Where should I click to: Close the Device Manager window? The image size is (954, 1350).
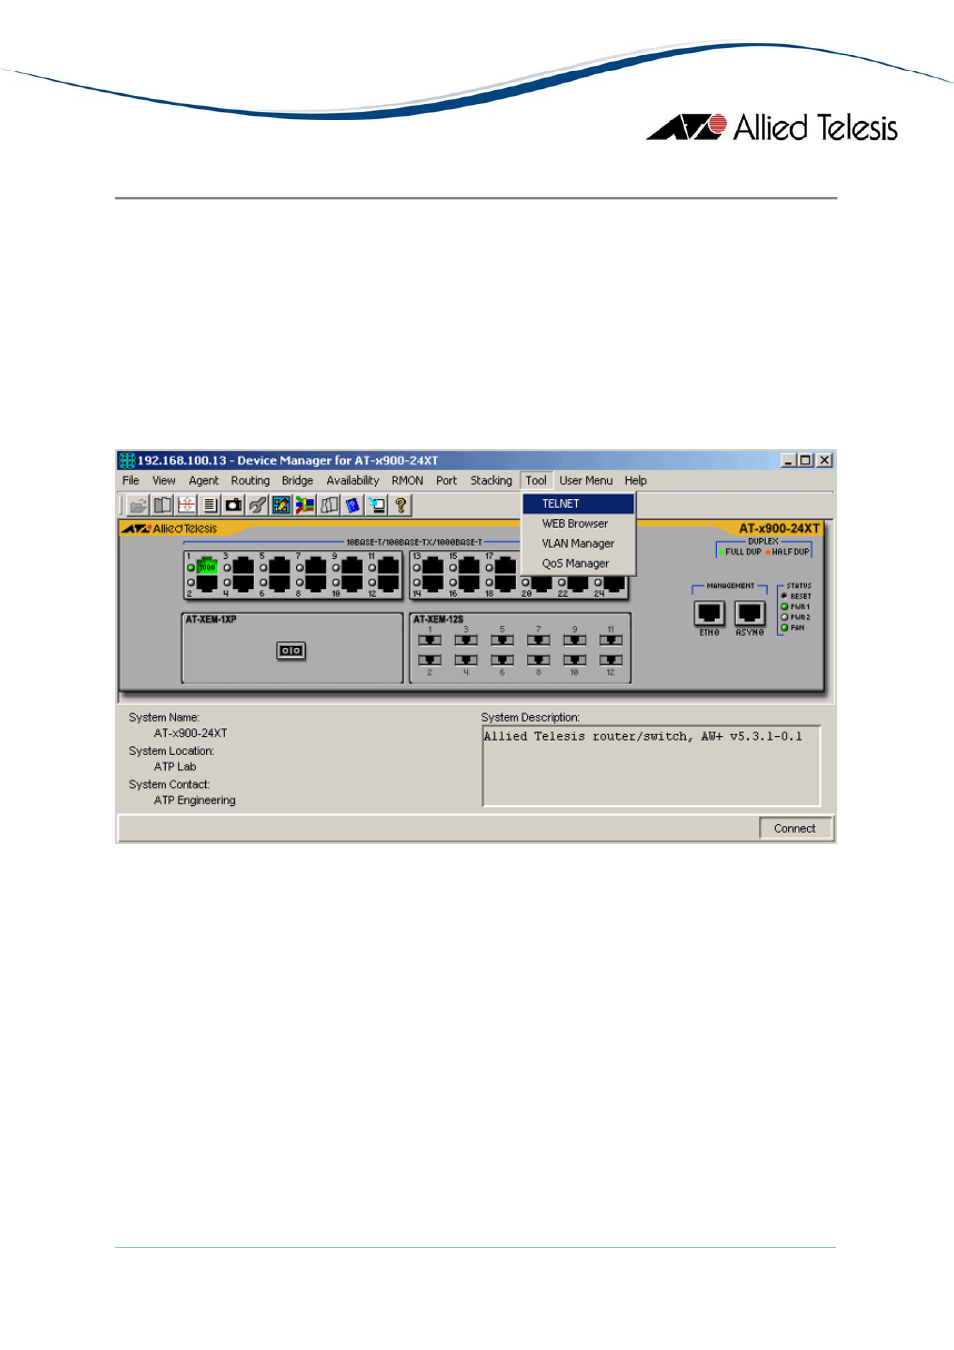[x=824, y=461]
